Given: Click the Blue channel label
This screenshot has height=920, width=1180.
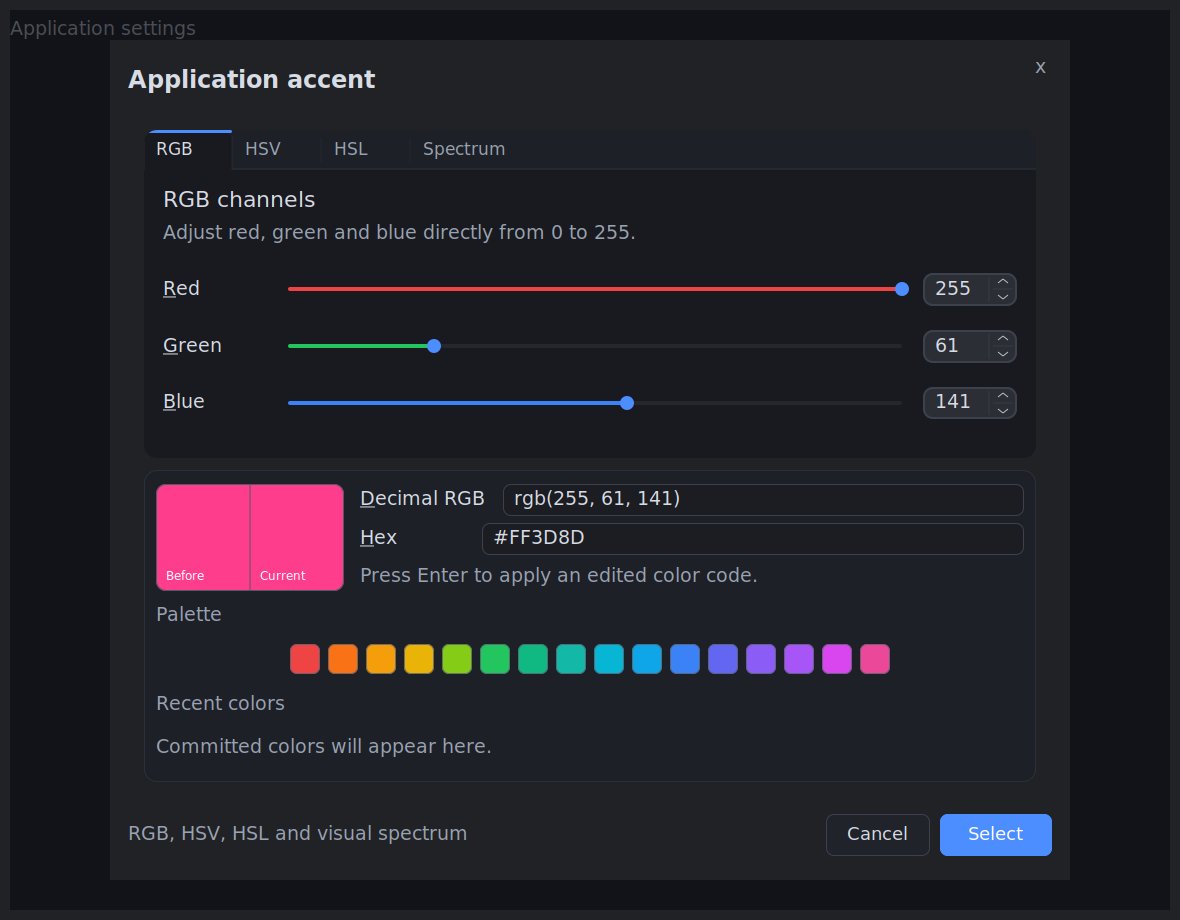Looking at the screenshot, I should tap(184, 402).
